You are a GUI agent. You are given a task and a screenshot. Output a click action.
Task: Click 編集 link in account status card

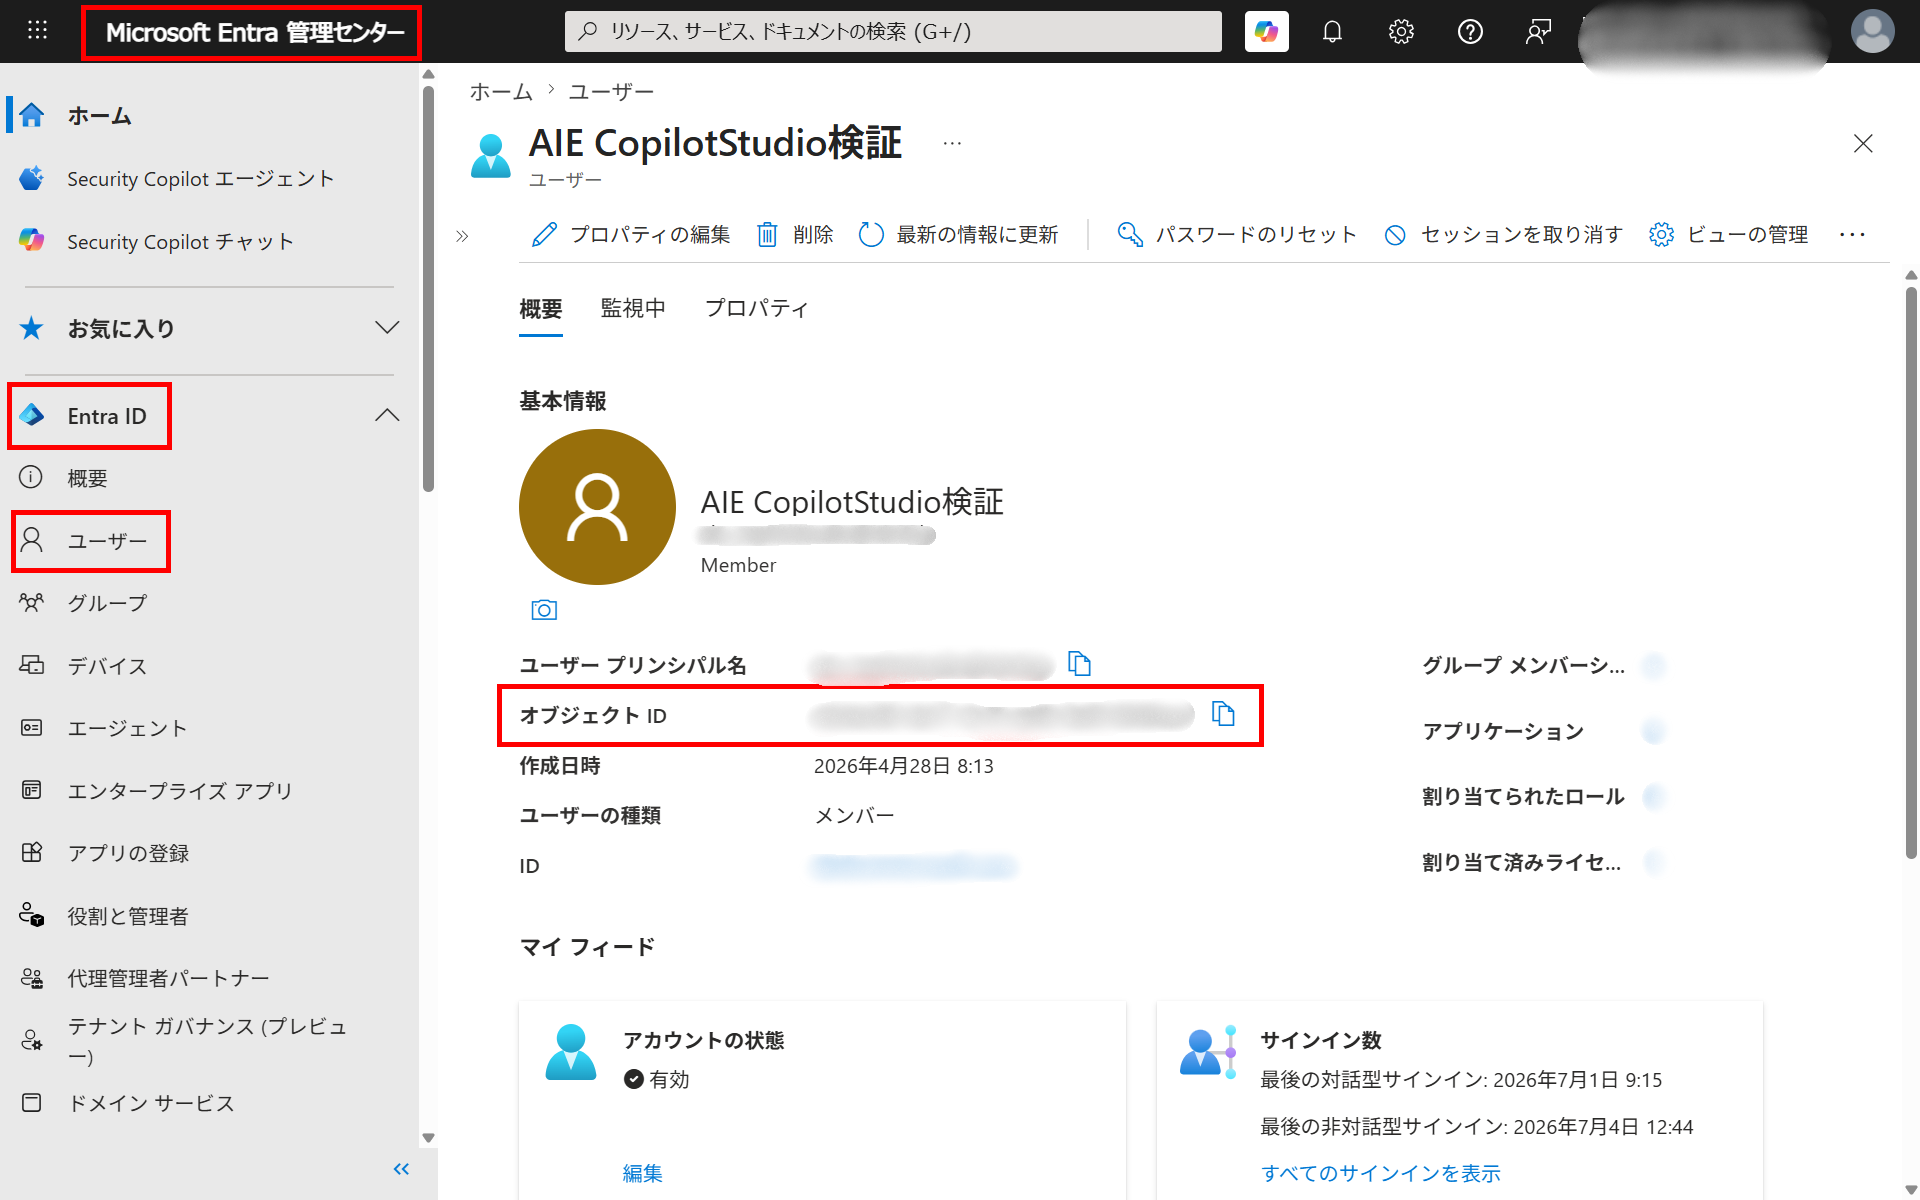coord(643,1173)
